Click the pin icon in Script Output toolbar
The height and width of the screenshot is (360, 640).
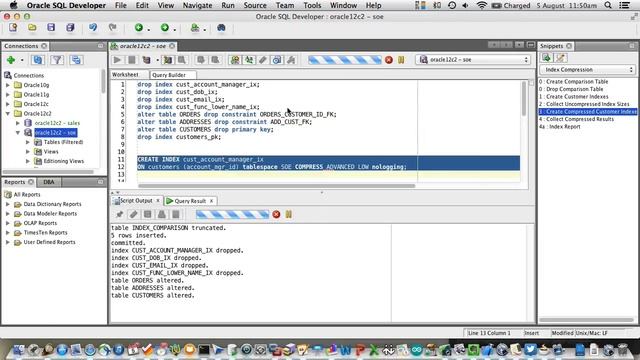point(120,214)
